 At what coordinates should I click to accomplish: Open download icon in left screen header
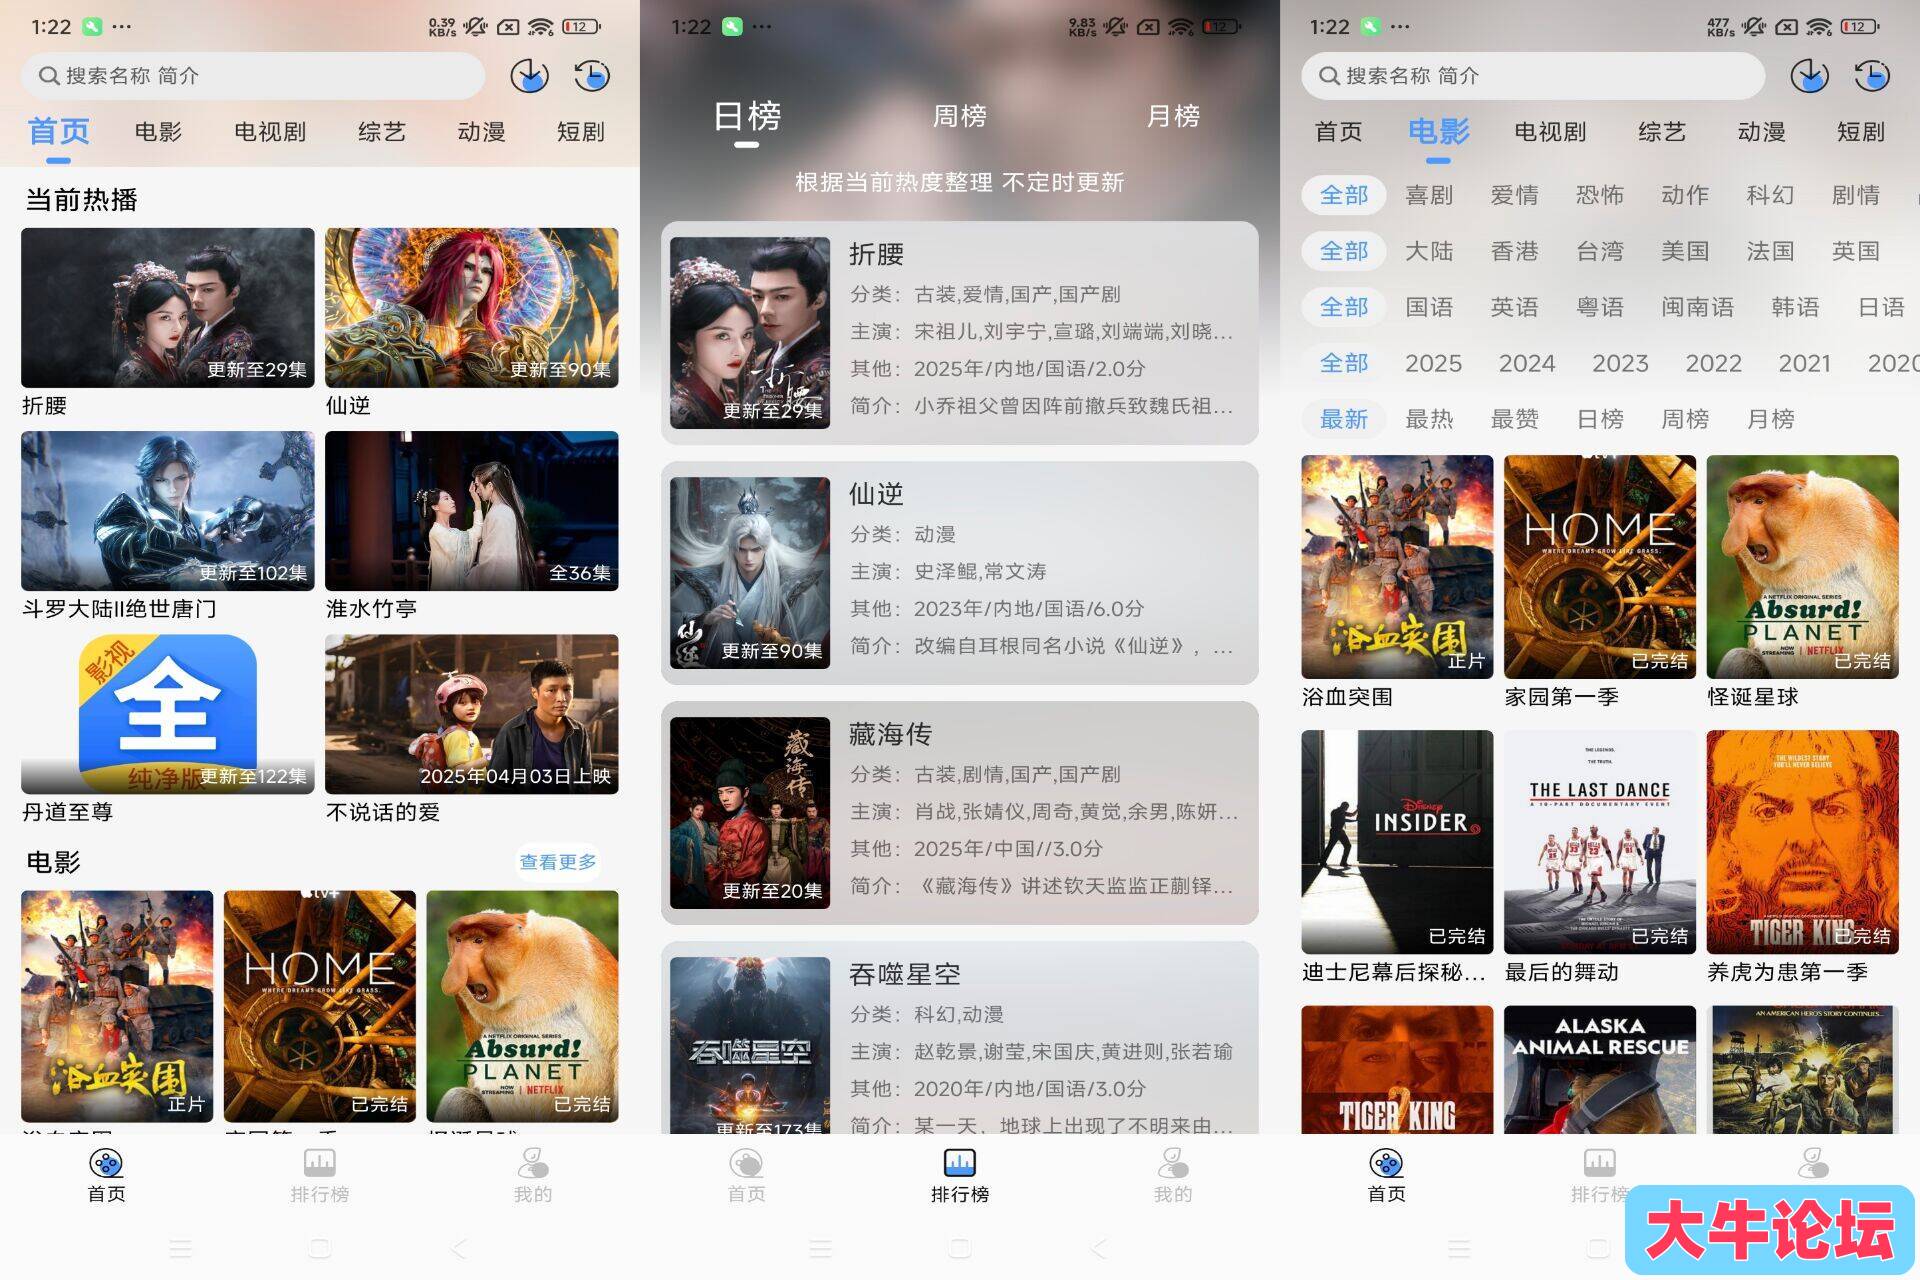click(x=529, y=76)
